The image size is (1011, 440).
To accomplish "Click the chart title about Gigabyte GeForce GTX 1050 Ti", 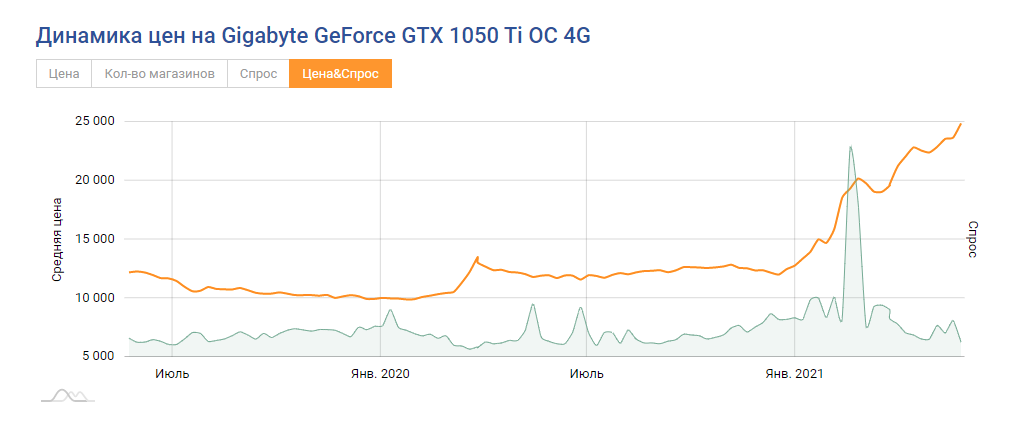I will [313, 37].
